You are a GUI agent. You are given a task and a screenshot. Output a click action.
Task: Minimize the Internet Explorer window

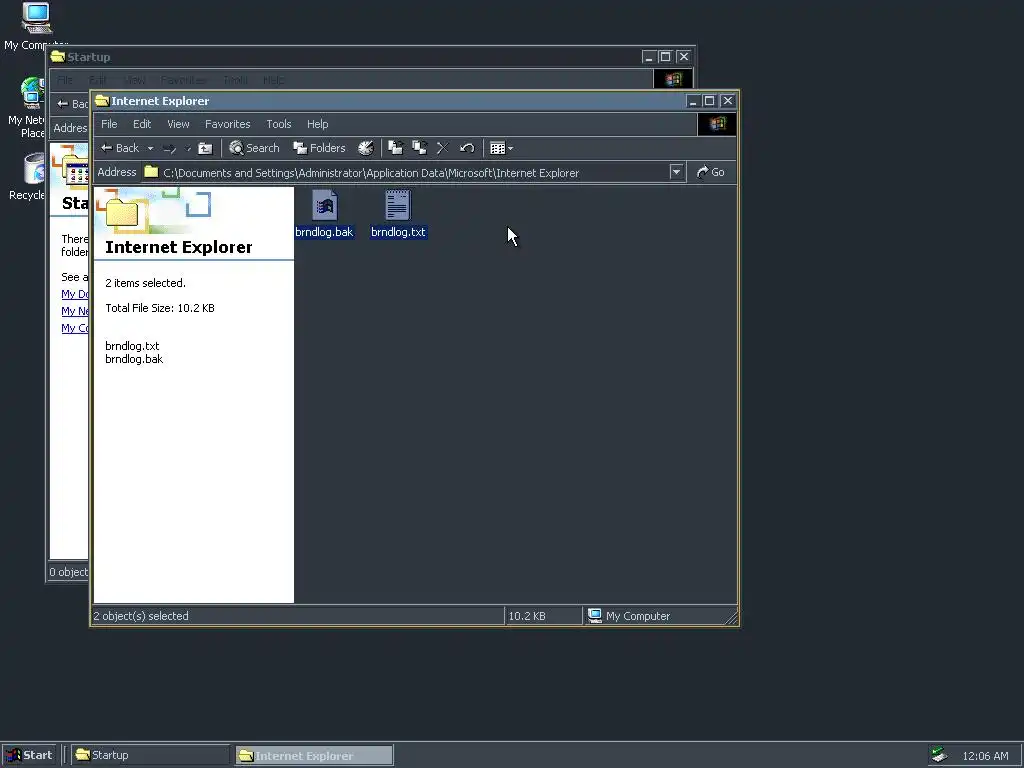694,101
